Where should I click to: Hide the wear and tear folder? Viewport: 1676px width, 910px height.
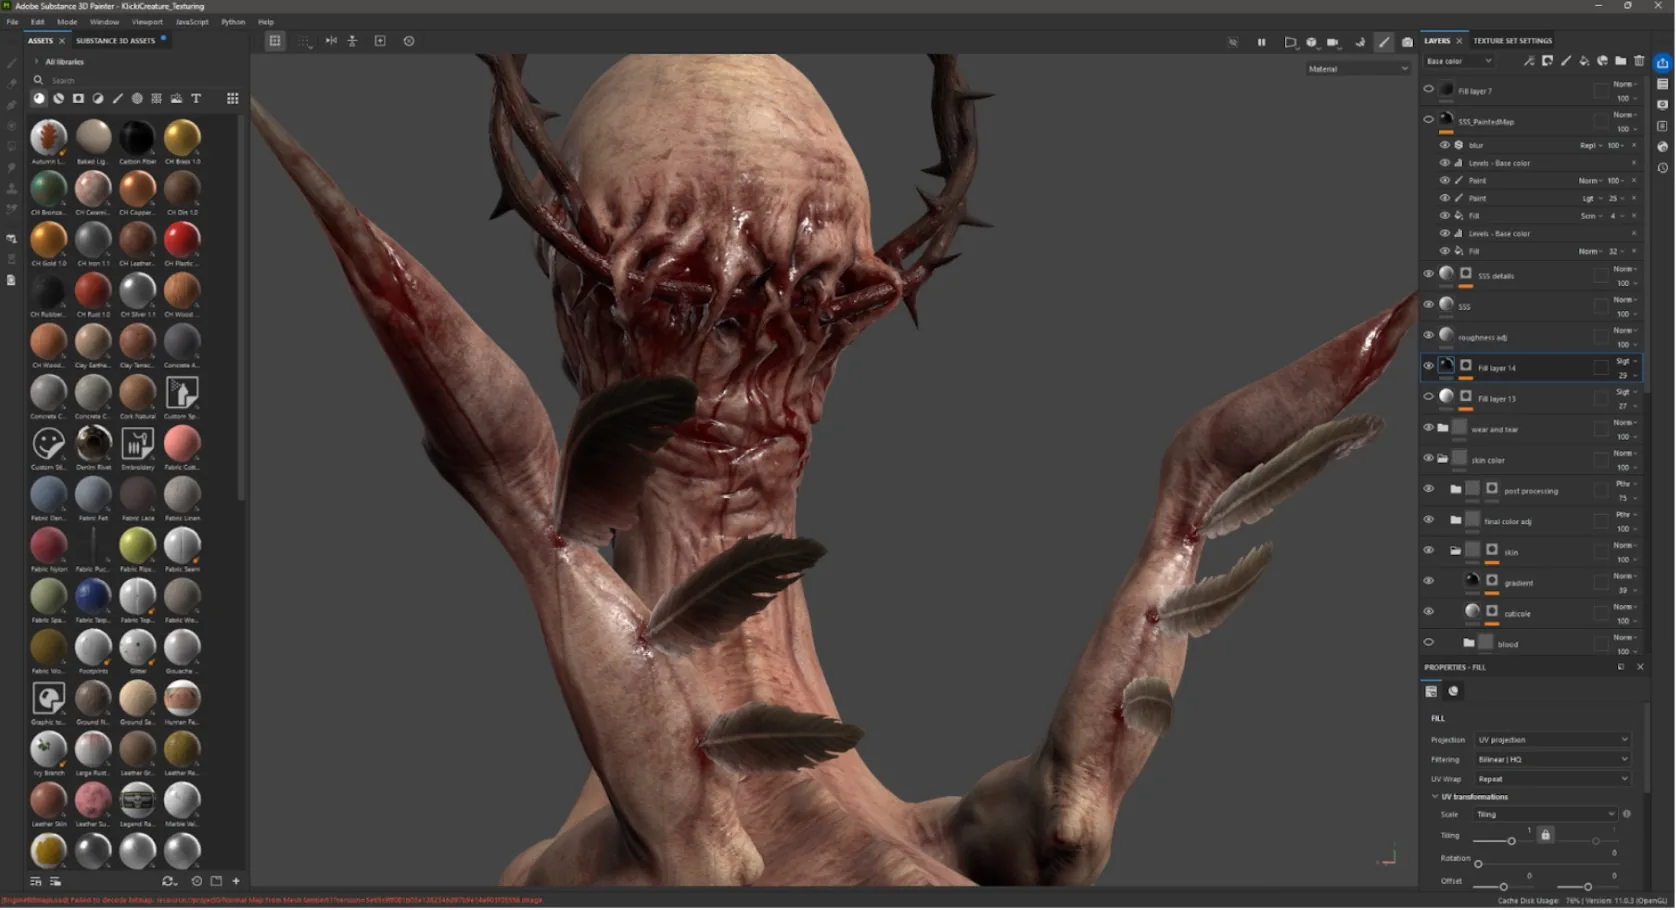(1428, 427)
